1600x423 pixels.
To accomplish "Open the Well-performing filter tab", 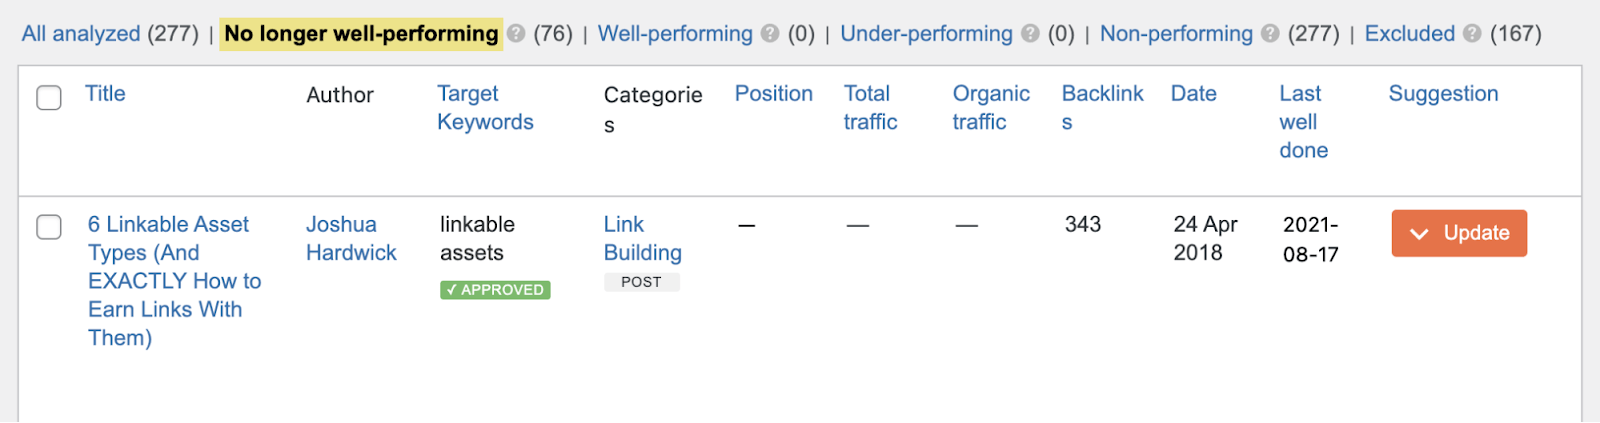I will click(675, 34).
